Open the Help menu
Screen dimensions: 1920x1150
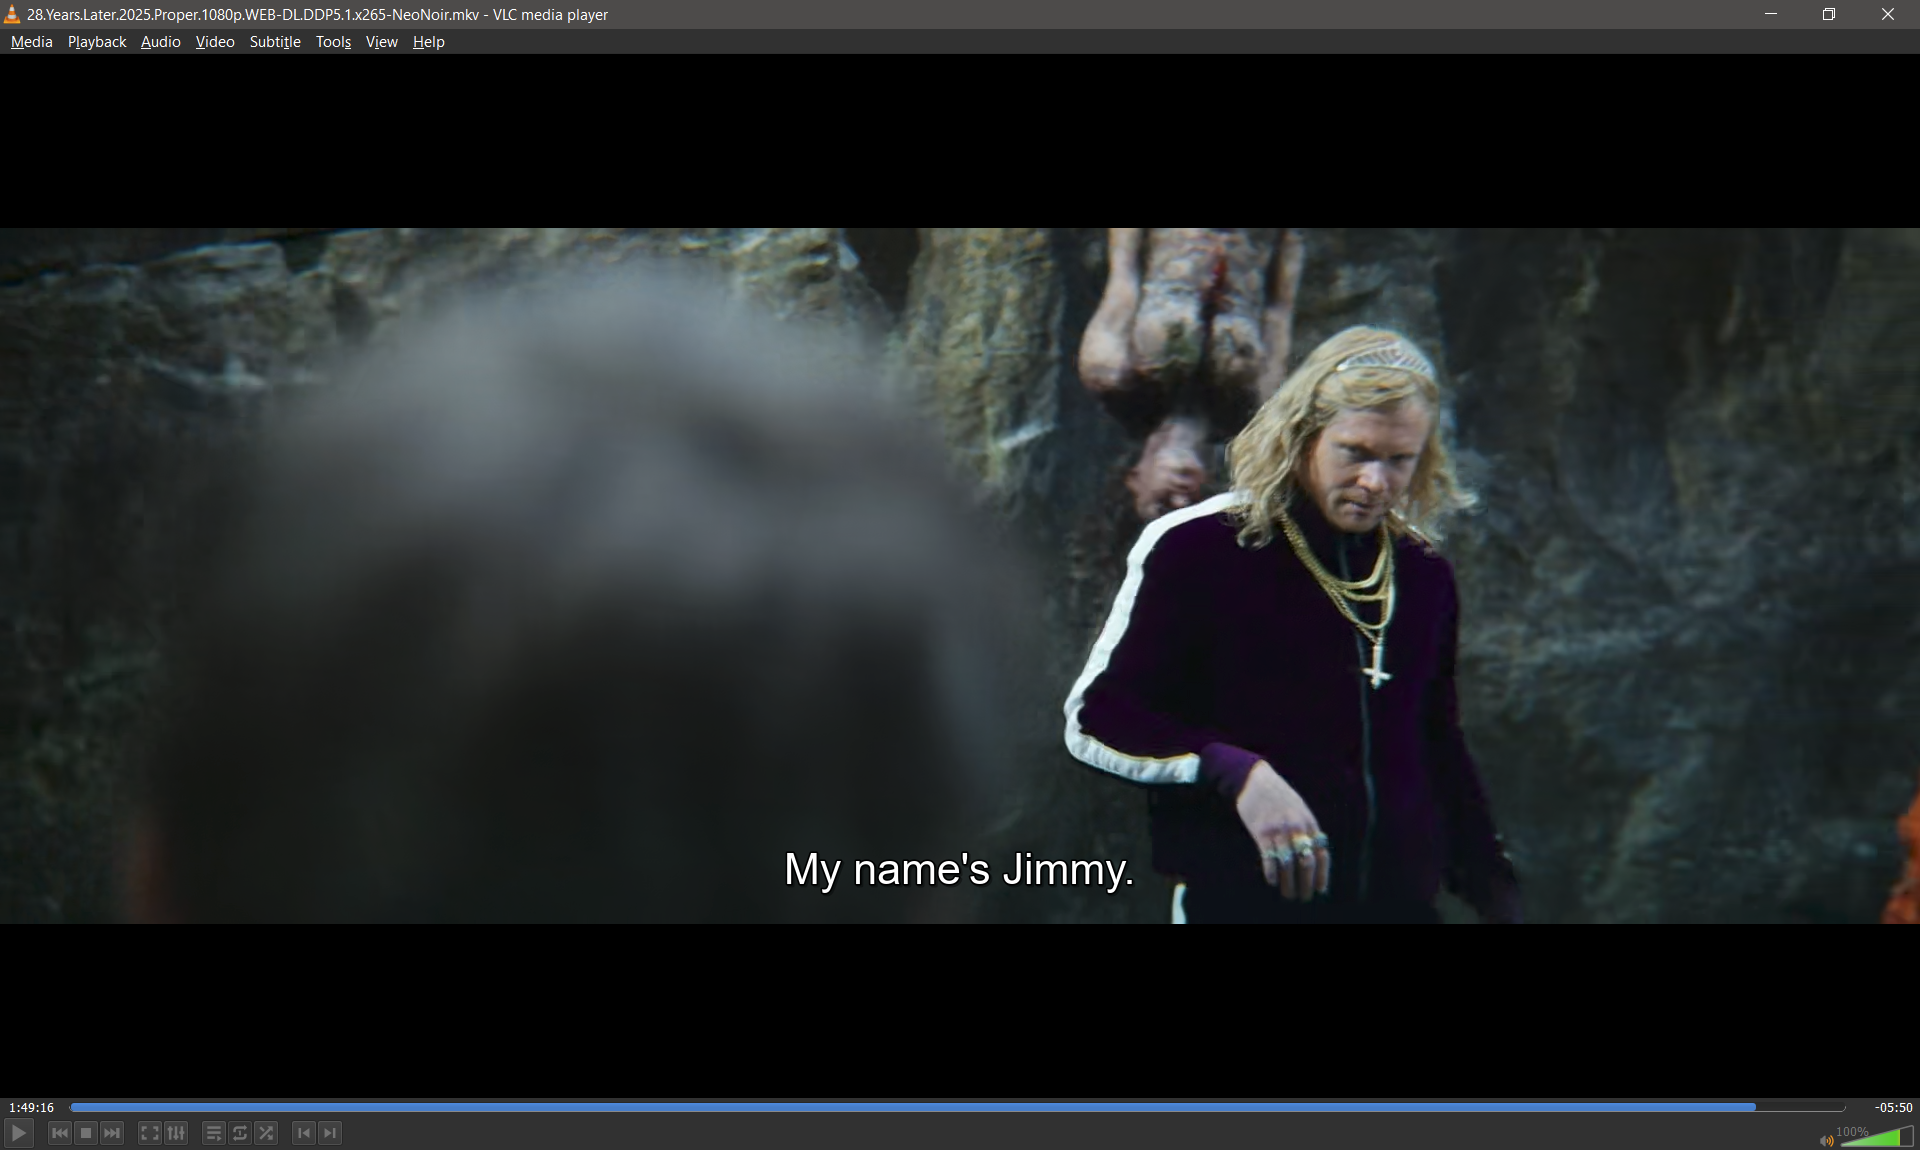pos(428,42)
